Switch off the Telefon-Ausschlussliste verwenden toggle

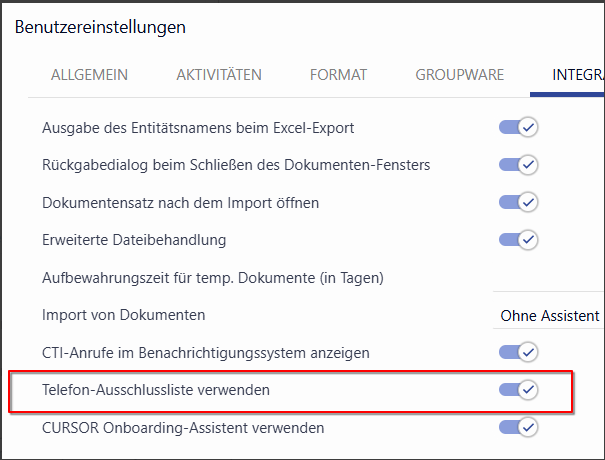pos(518,390)
